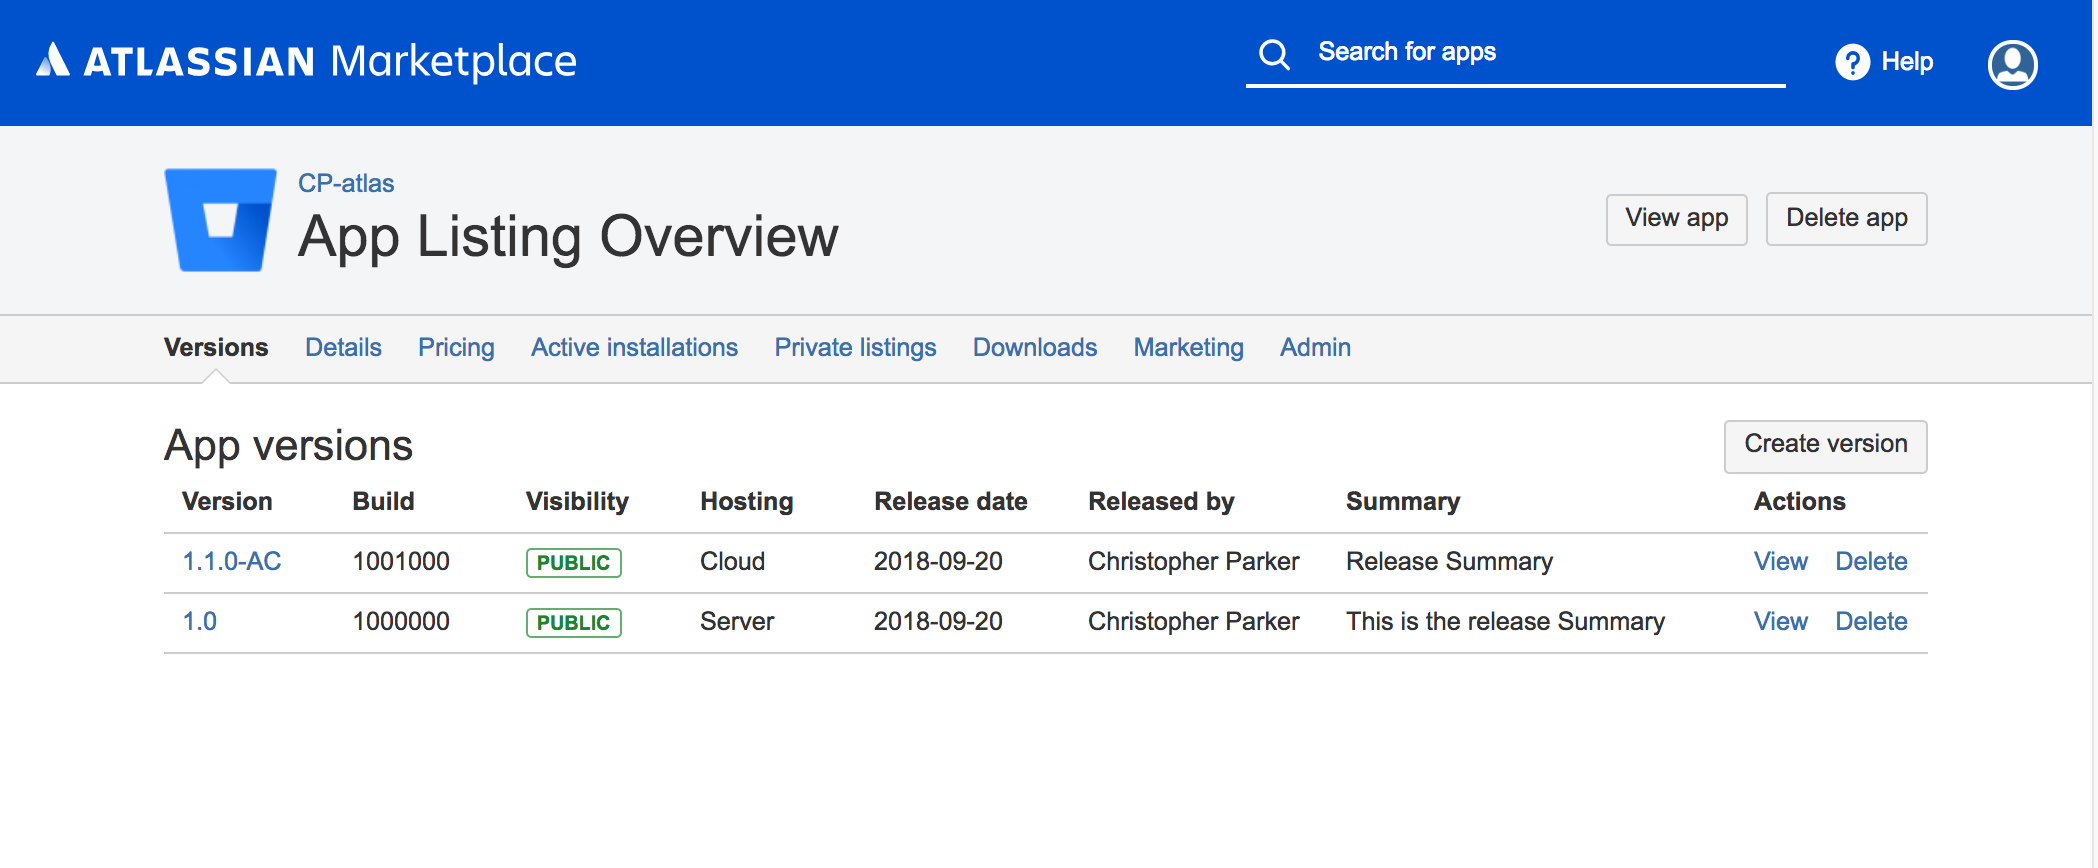Delete the 1.1.0-AC Cloud version
2098x868 pixels.
coord(1871,562)
